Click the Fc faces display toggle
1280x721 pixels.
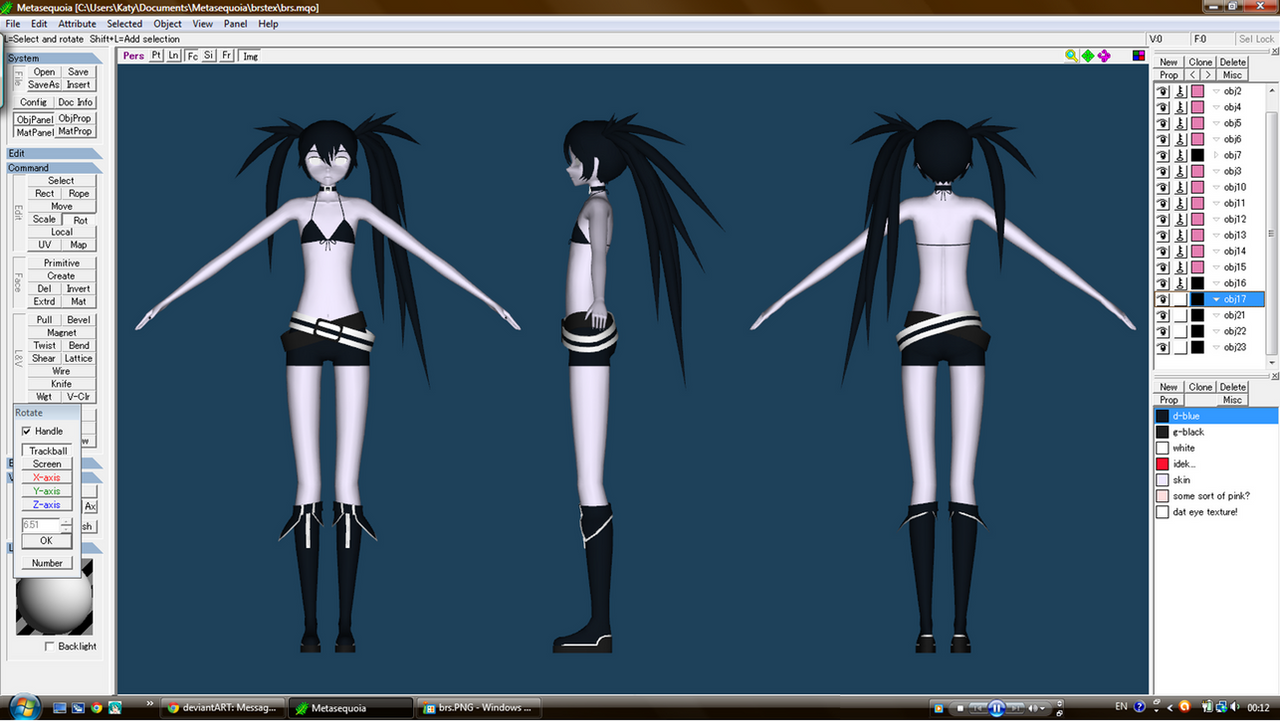192,56
